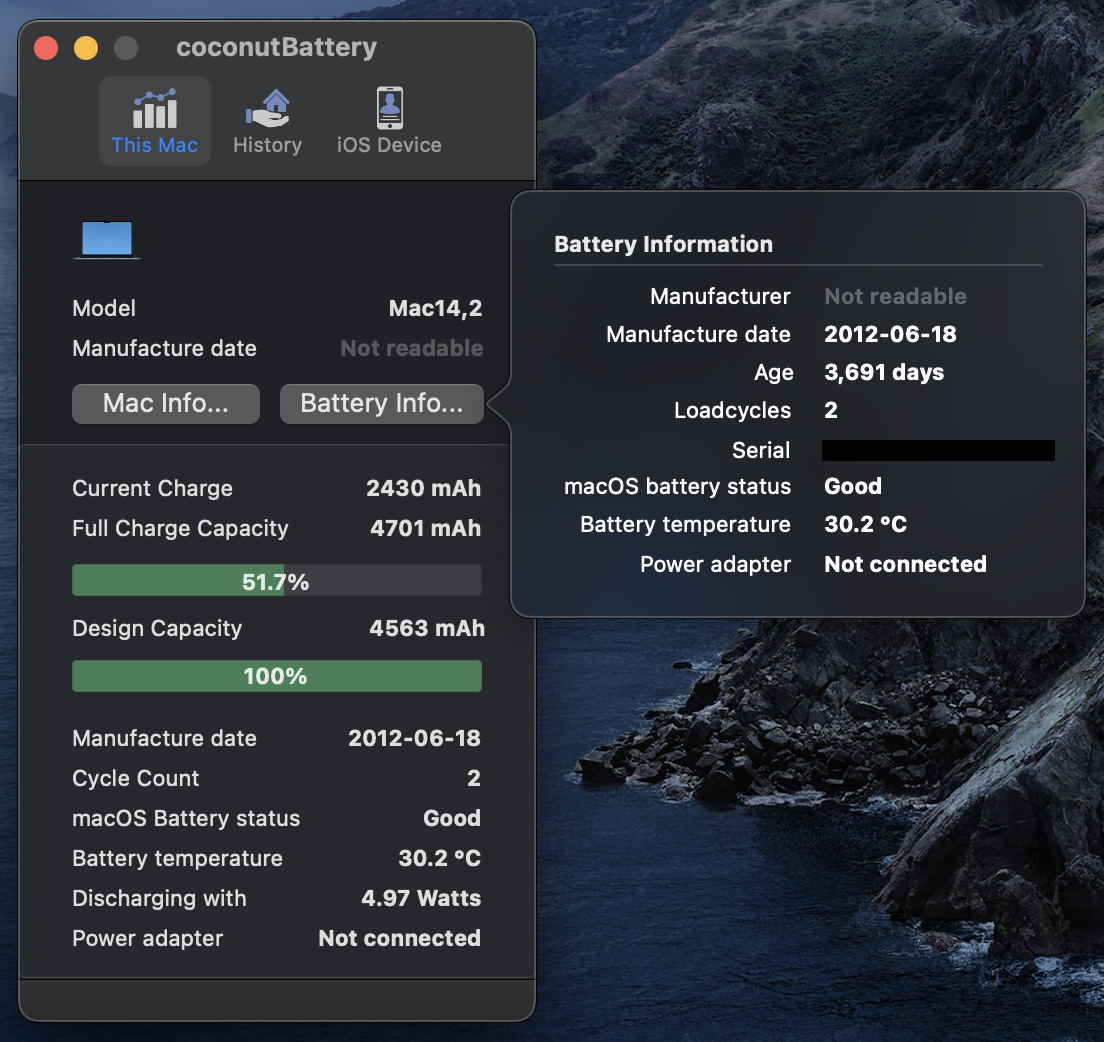Click the Current Charge value 2430 mAh
Screen dimensions: 1104x1042
coord(424,488)
